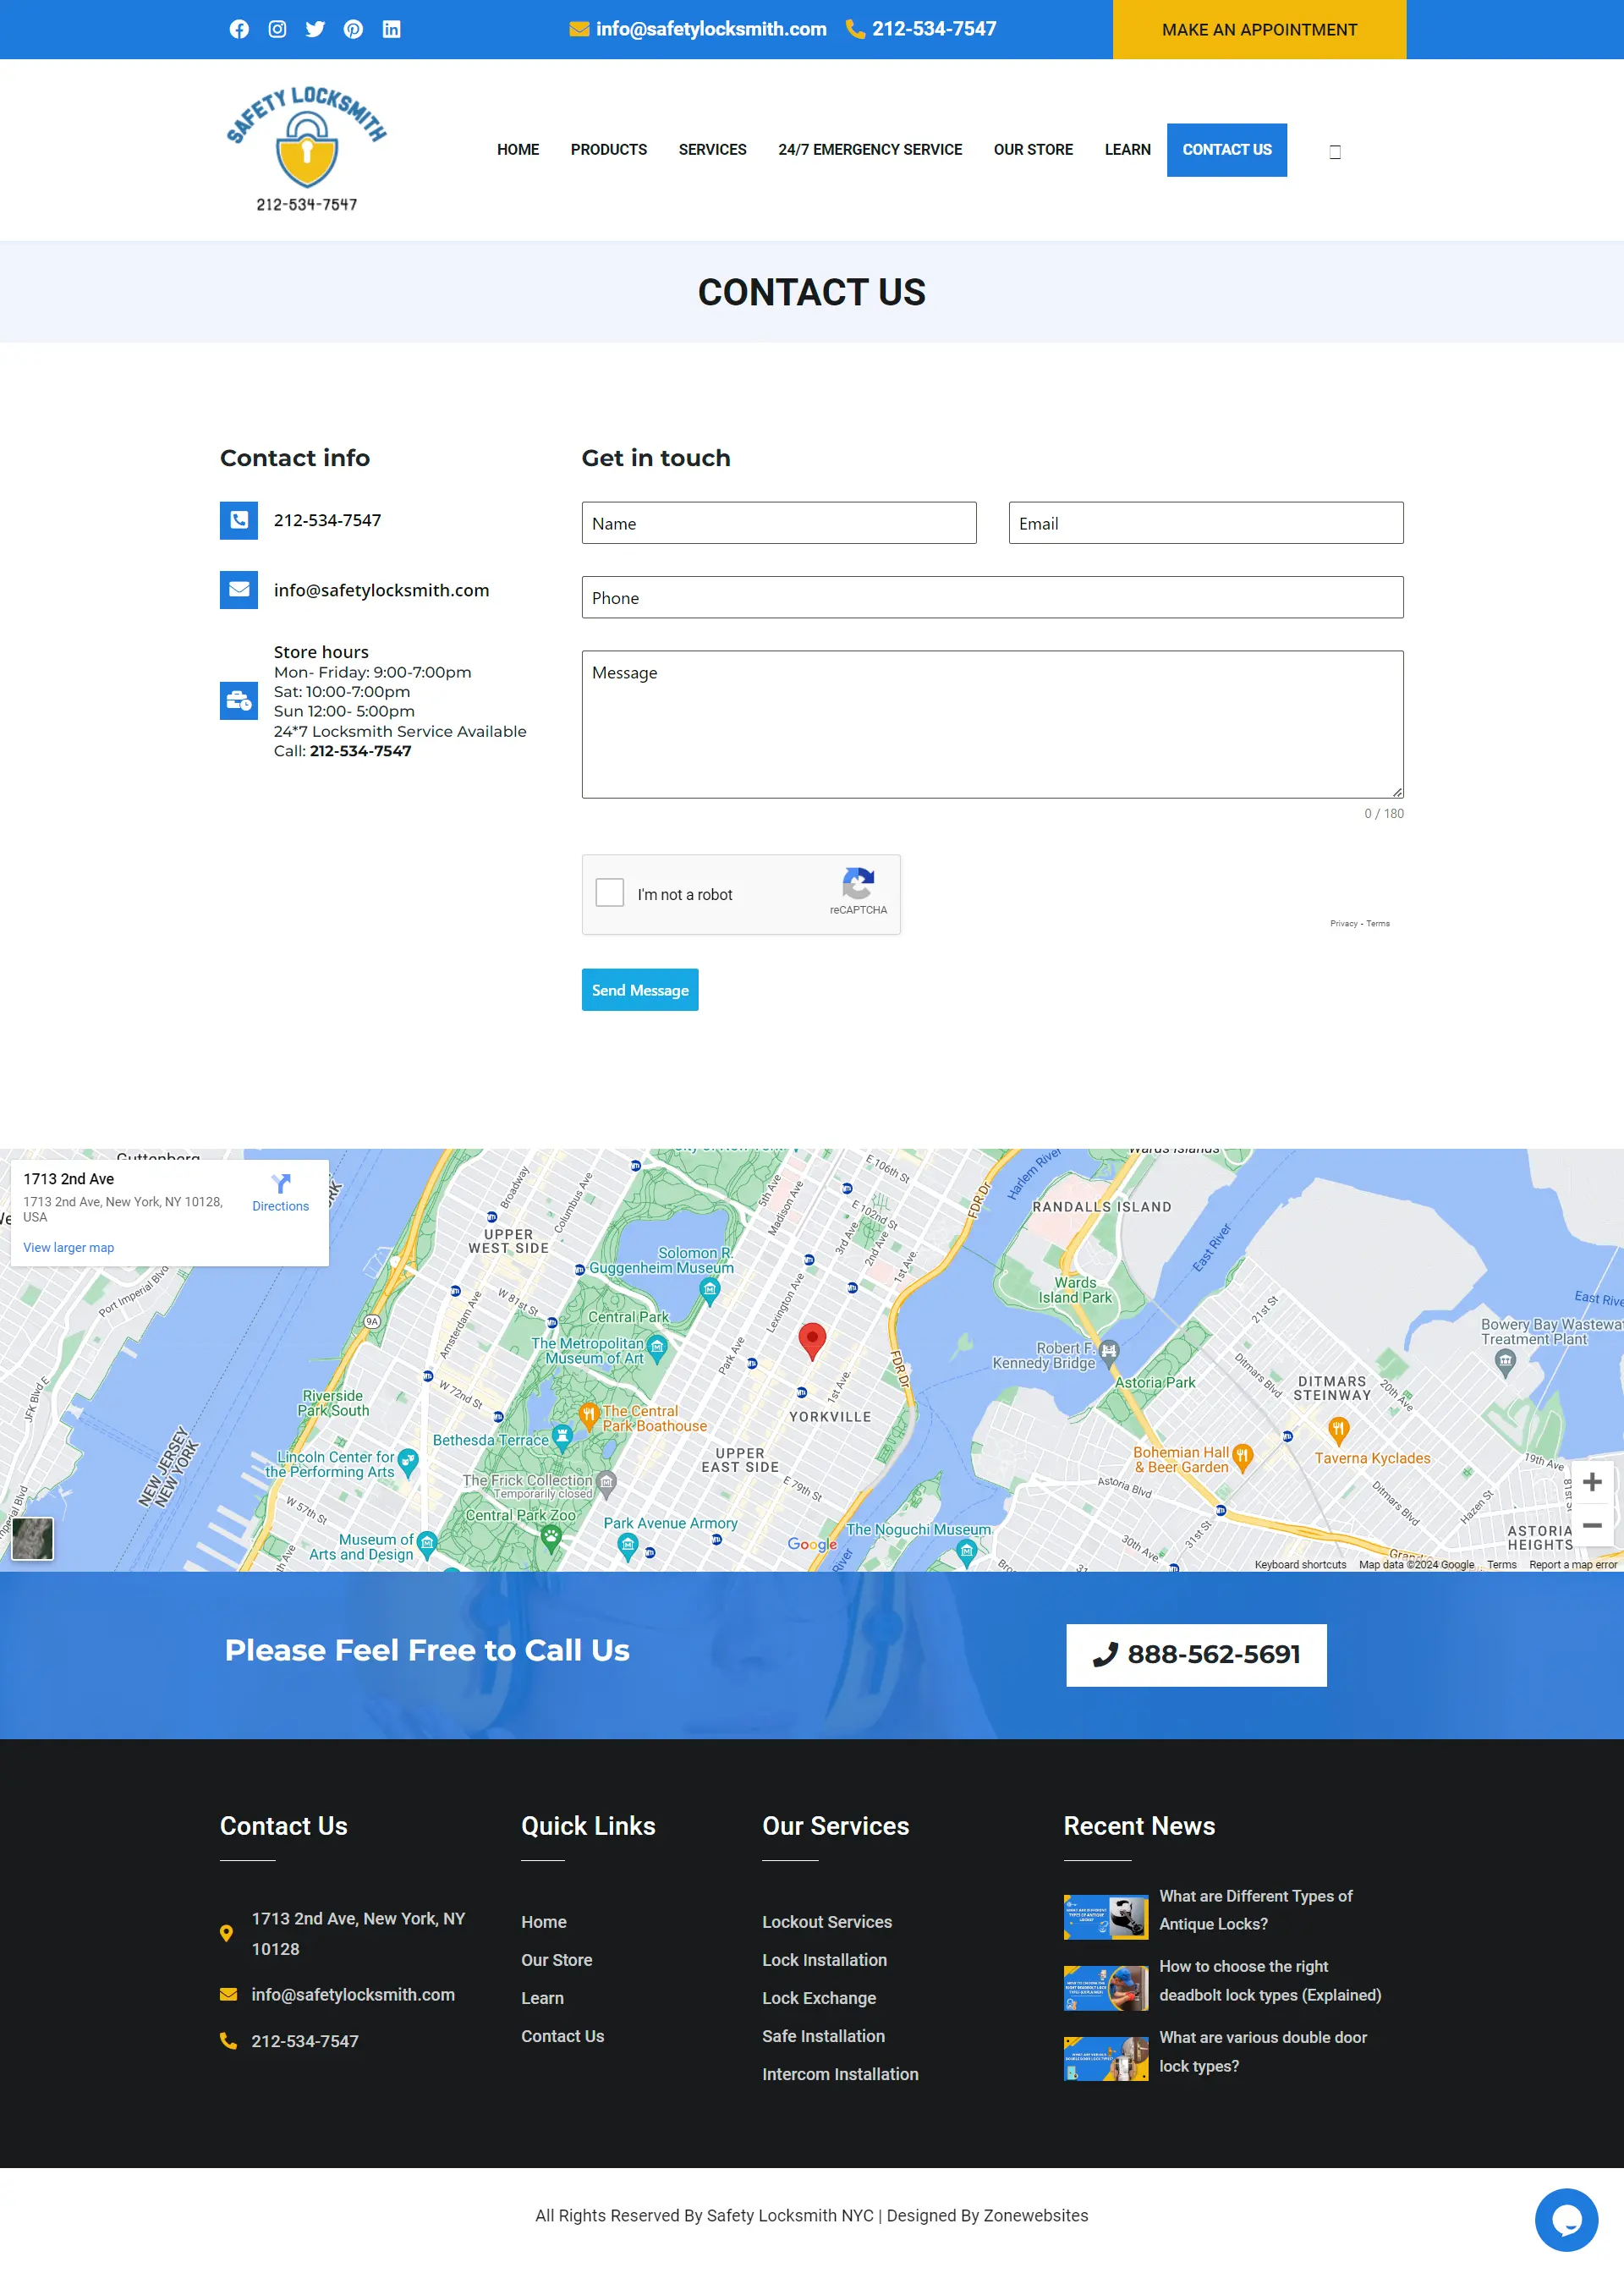Viewport: 1624px width, 2273px height.
Task: Zoom in the map with plus
Action: 1592,1482
